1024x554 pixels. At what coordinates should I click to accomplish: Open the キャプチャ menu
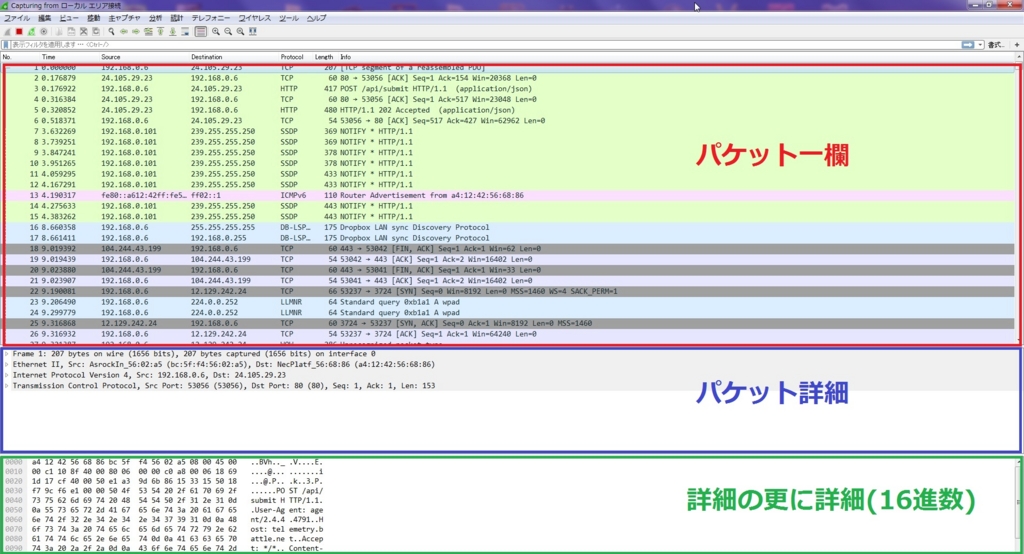124,18
